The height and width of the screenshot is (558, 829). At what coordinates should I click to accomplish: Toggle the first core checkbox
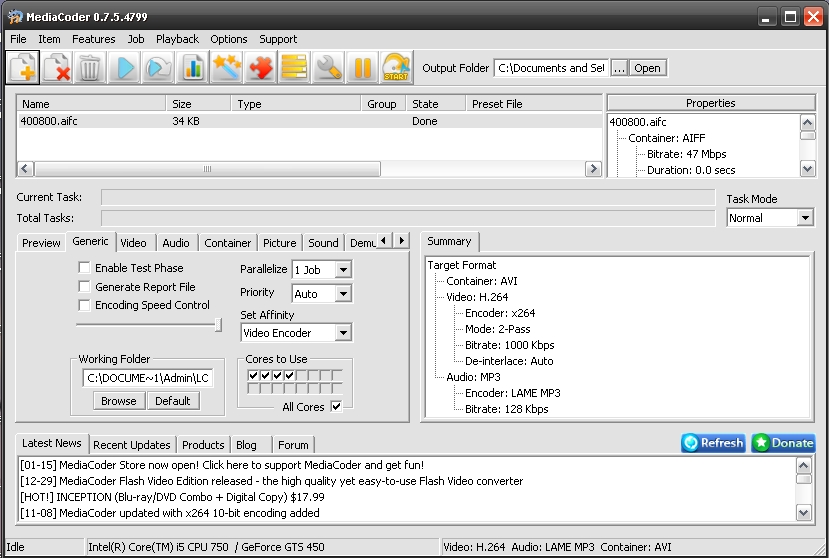click(253, 376)
